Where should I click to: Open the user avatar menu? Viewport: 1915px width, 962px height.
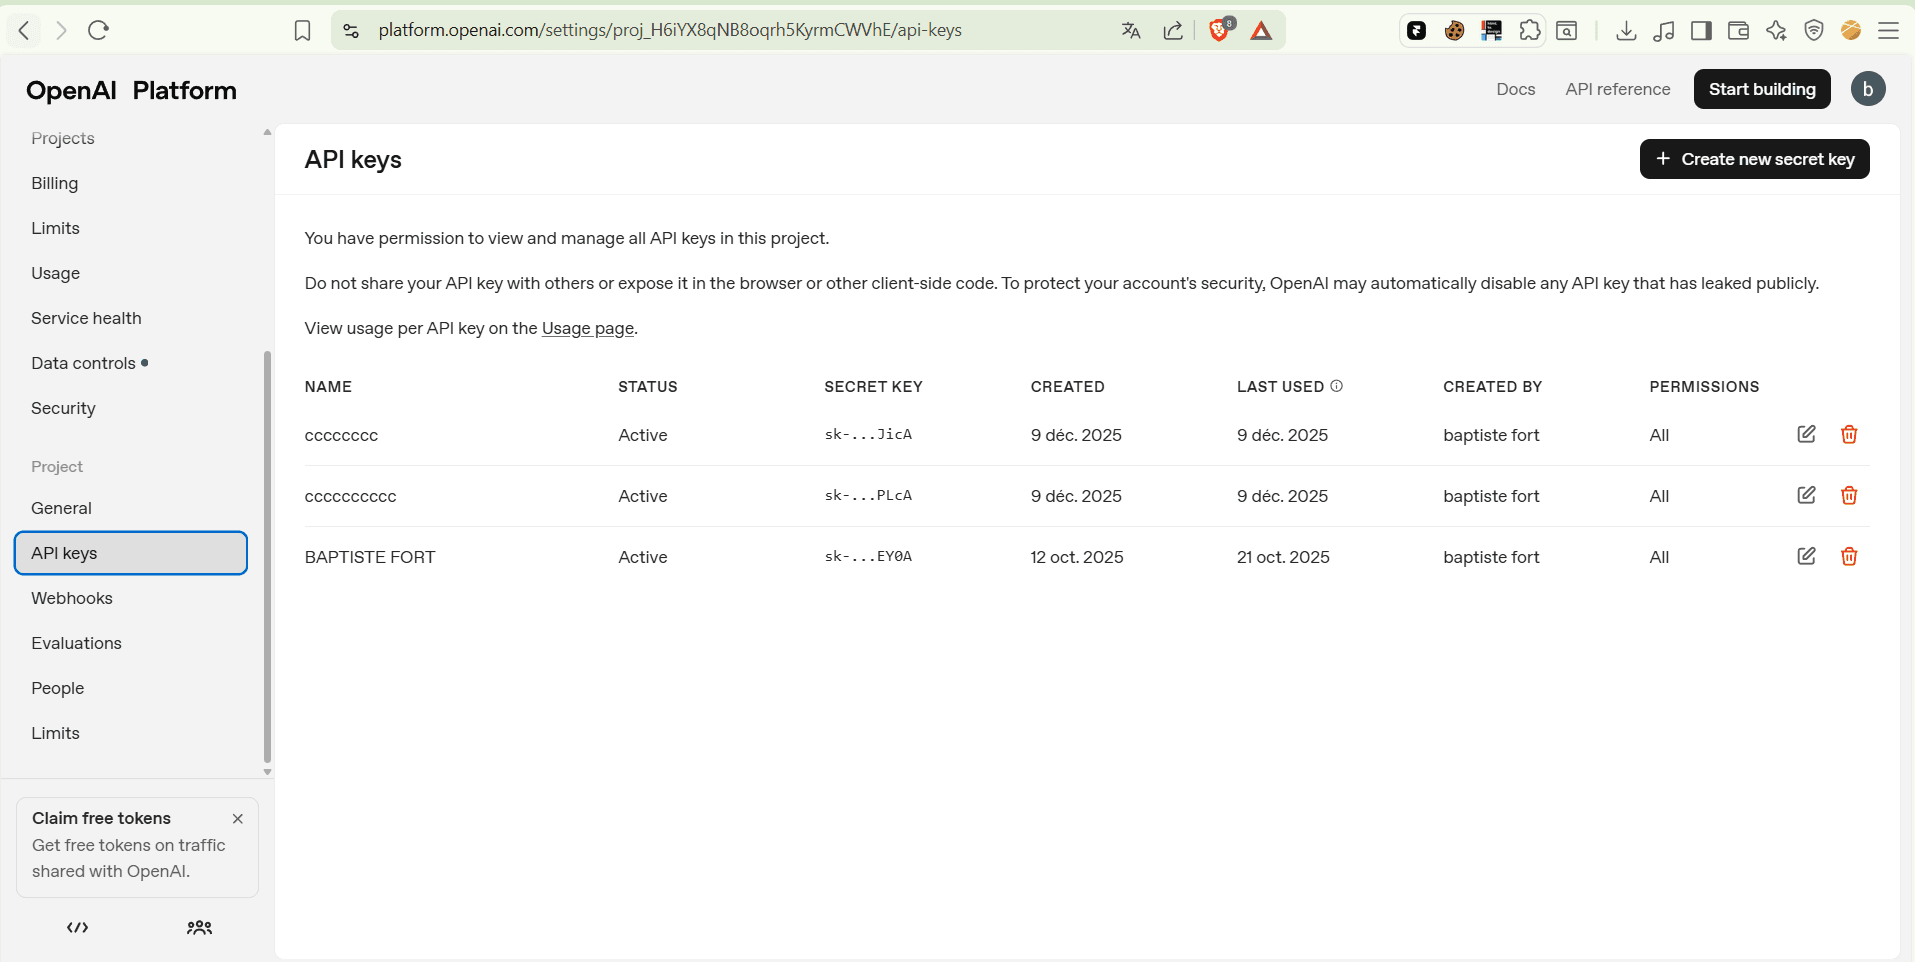pyautogui.click(x=1868, y=89)
